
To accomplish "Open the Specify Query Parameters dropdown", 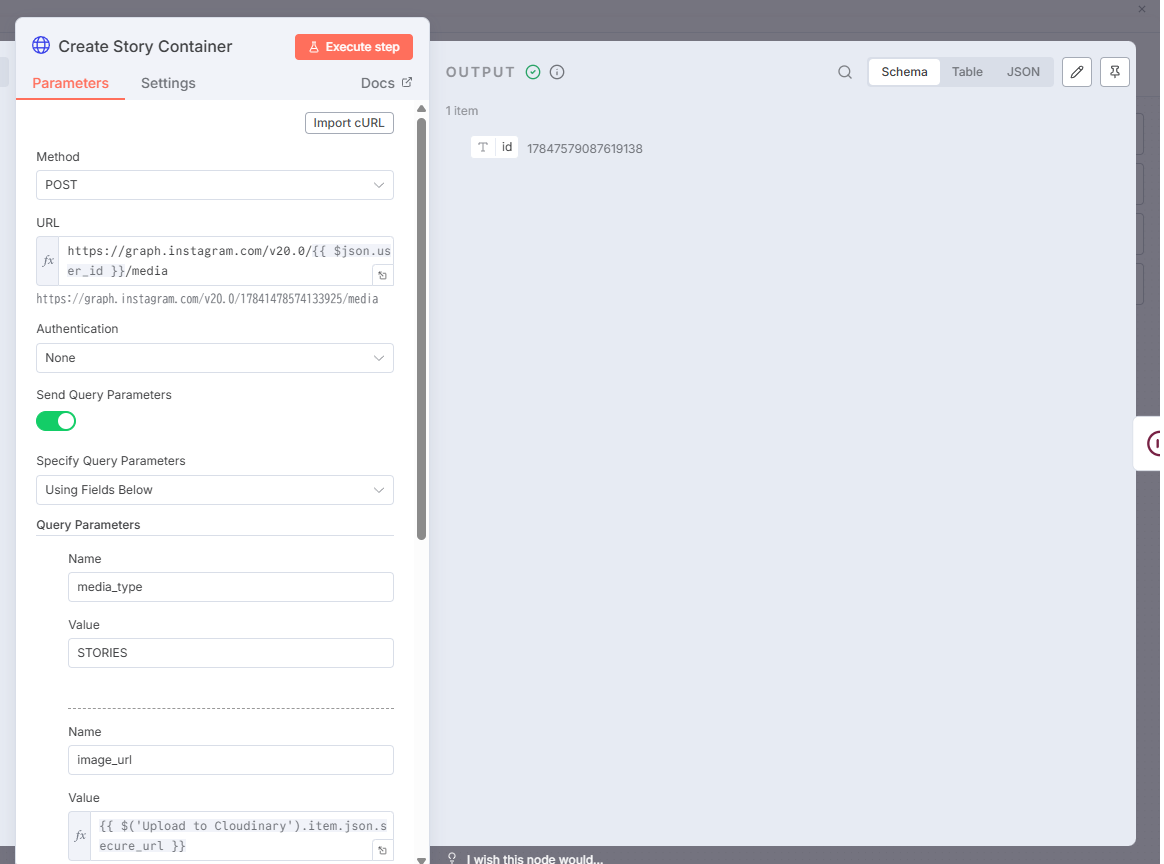I will click(x=214, y=490).
